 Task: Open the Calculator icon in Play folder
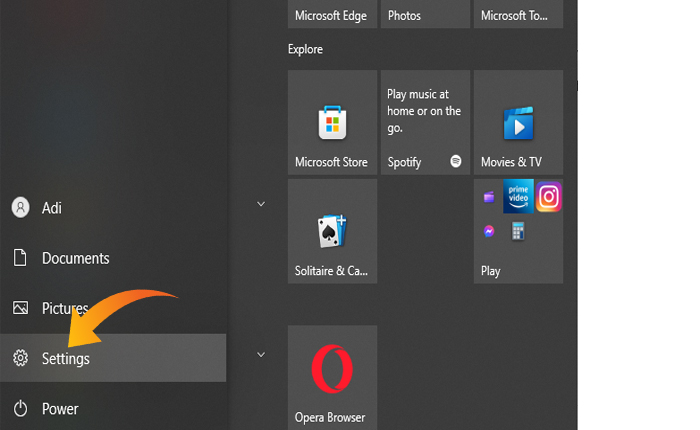[x=518, y=231]
